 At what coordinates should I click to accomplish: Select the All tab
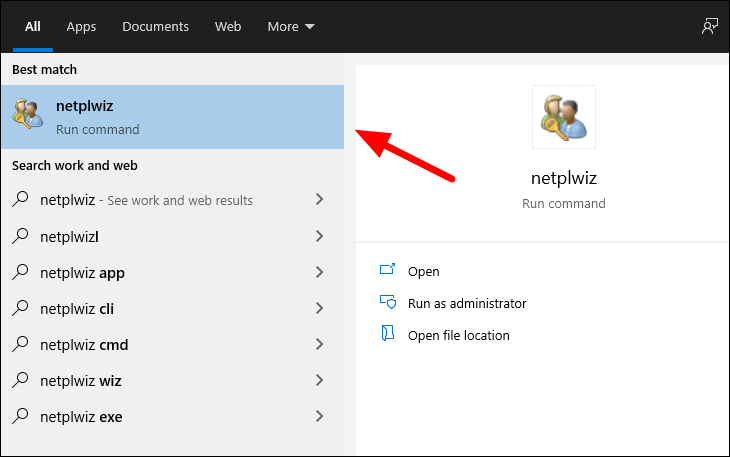click(x=33, y=27)
